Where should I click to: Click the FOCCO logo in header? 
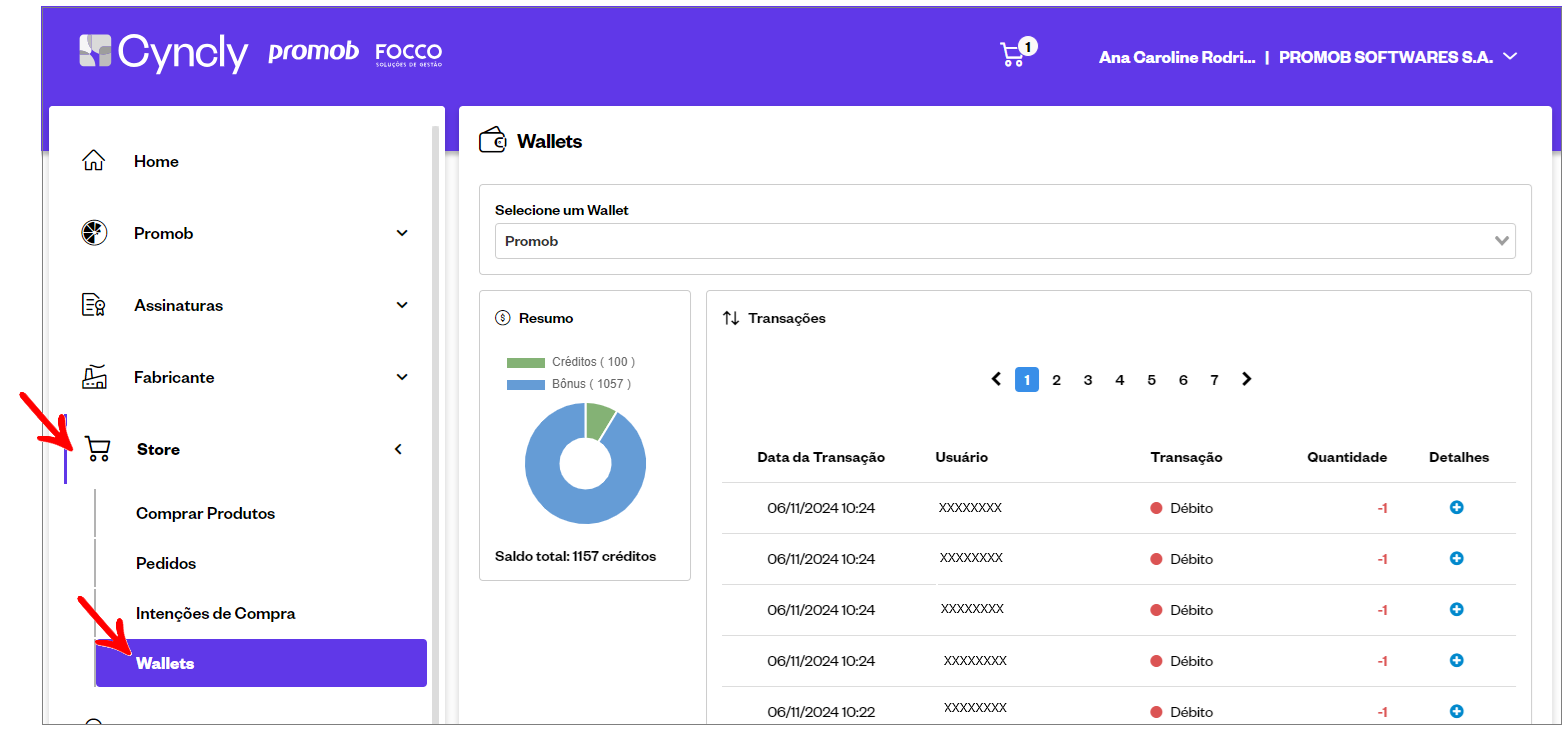[x=408, y=54]
